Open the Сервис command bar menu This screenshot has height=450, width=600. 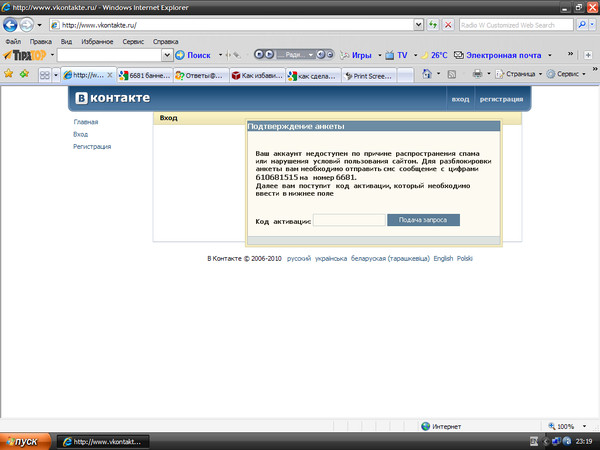[x=566, y=73]
